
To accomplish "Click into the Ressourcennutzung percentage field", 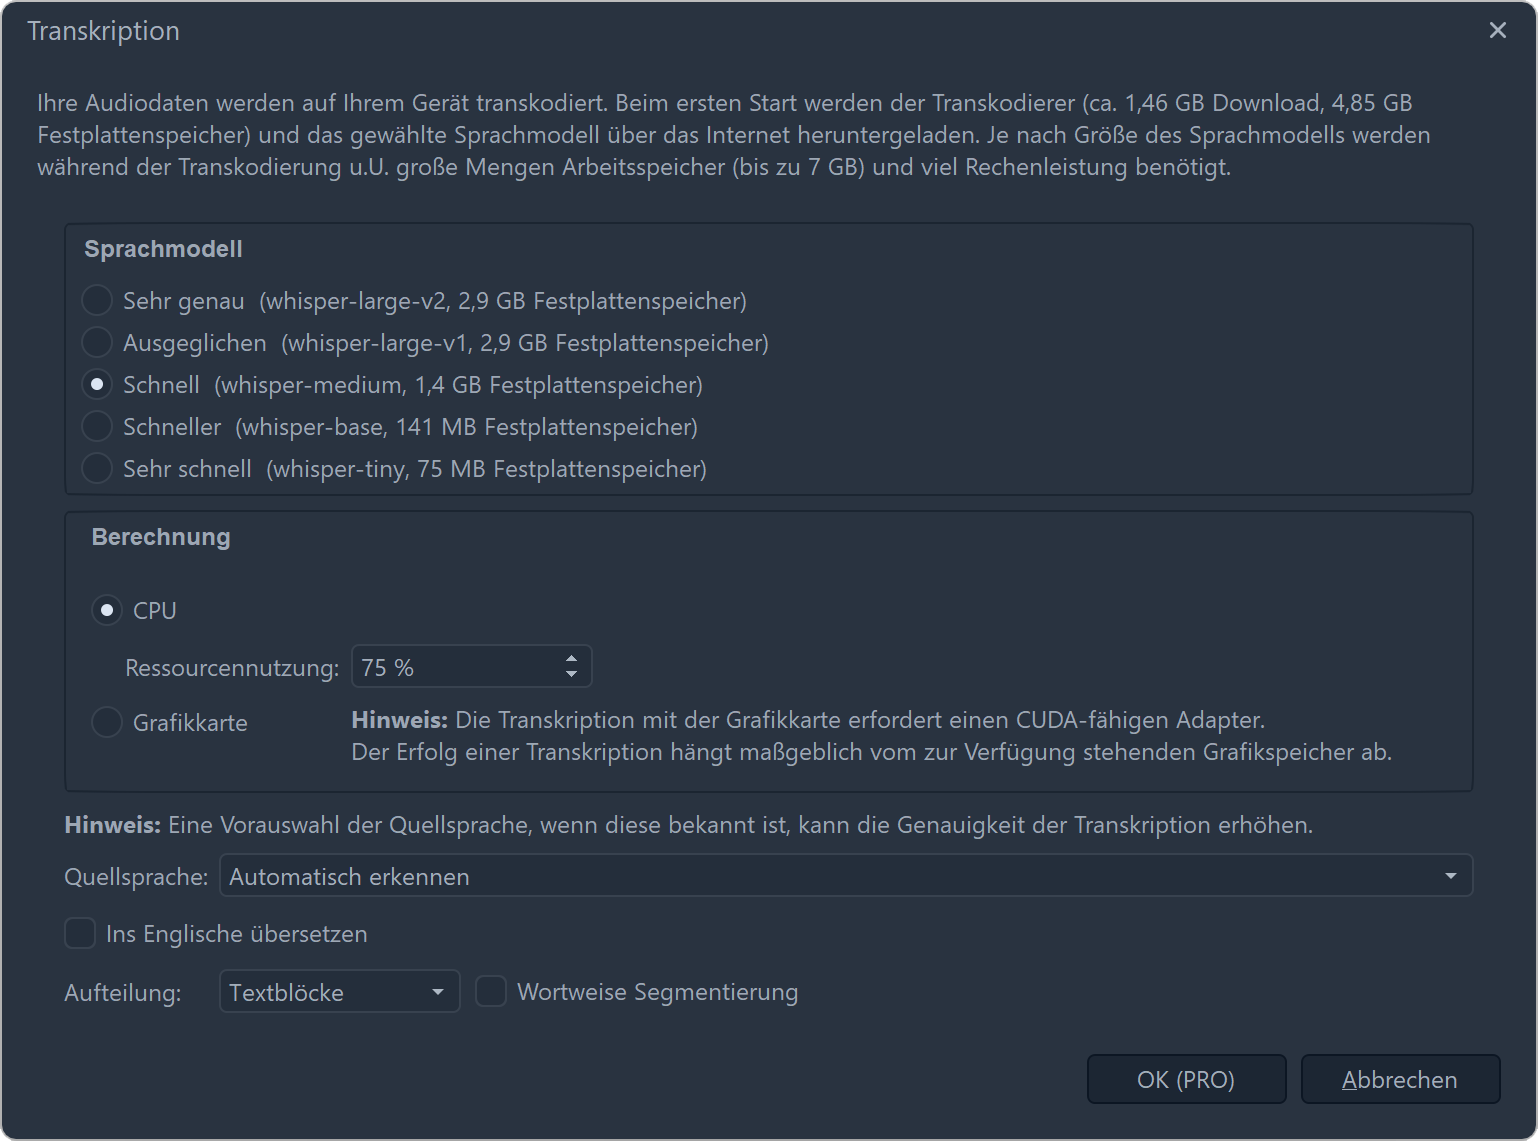I will point(450,666).
